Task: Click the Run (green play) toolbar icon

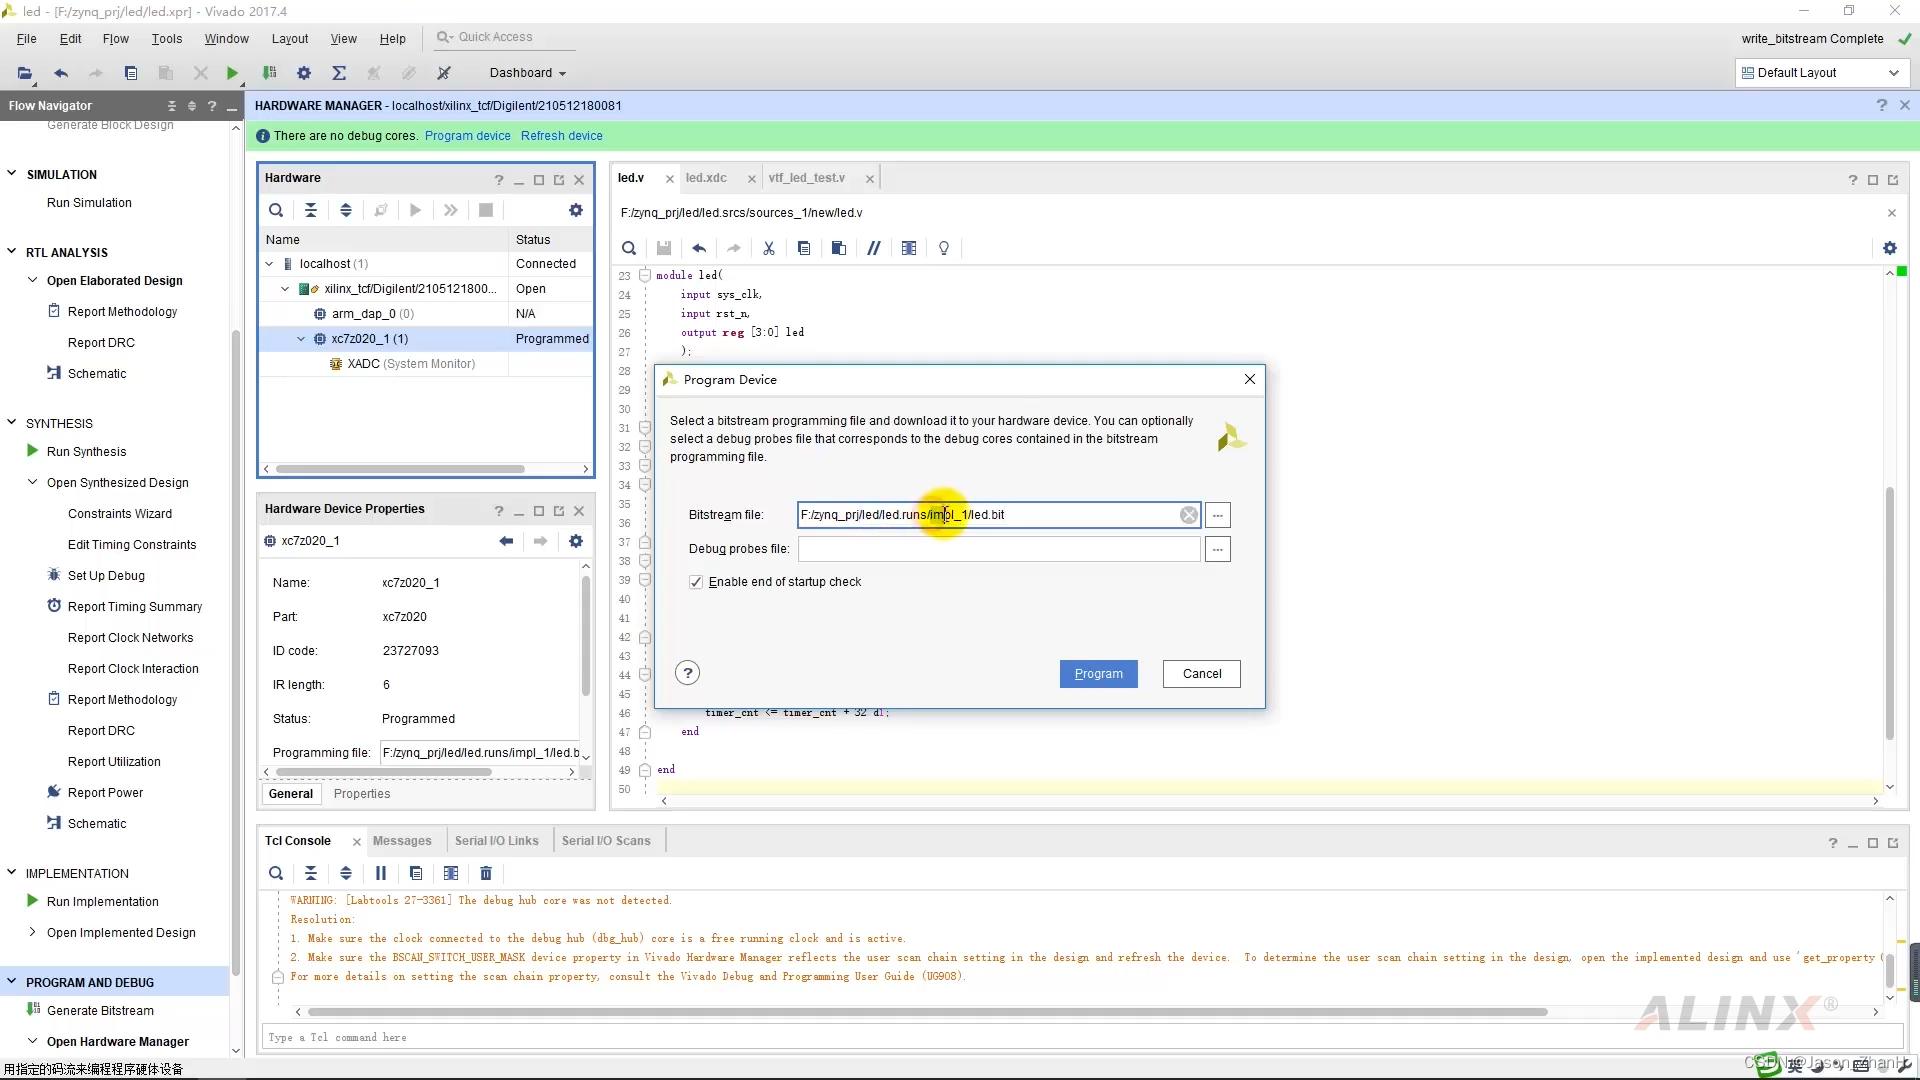Action: (232, 73)
